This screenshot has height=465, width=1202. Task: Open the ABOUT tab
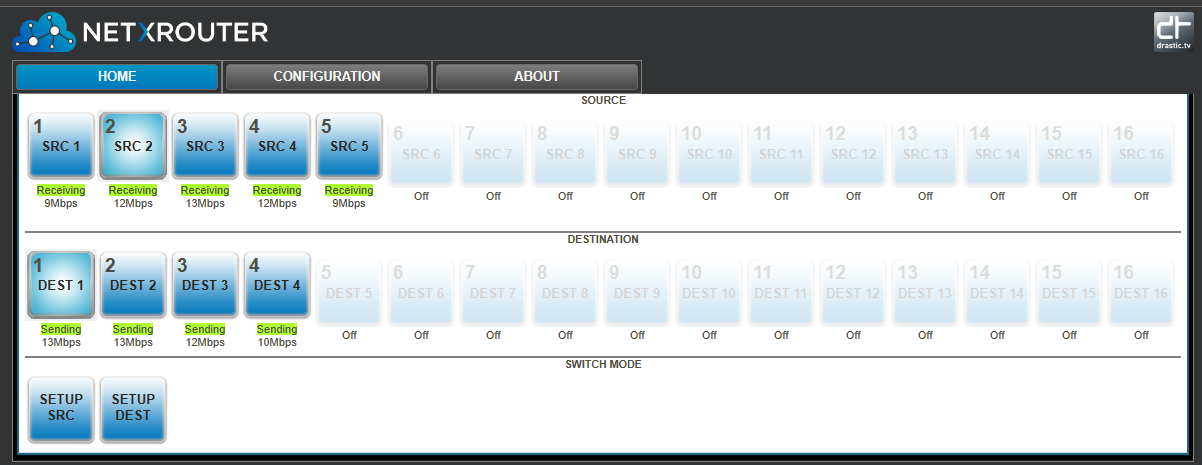537,77
